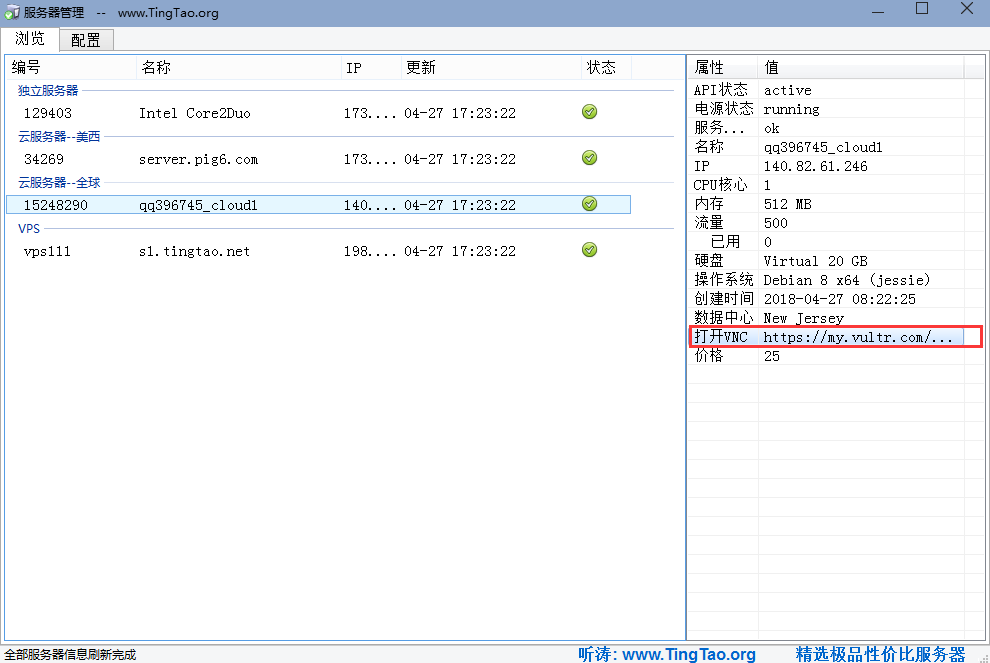990x663 pixels.
Task: Select the VPS group header
Action: click(x=29, y=229)
